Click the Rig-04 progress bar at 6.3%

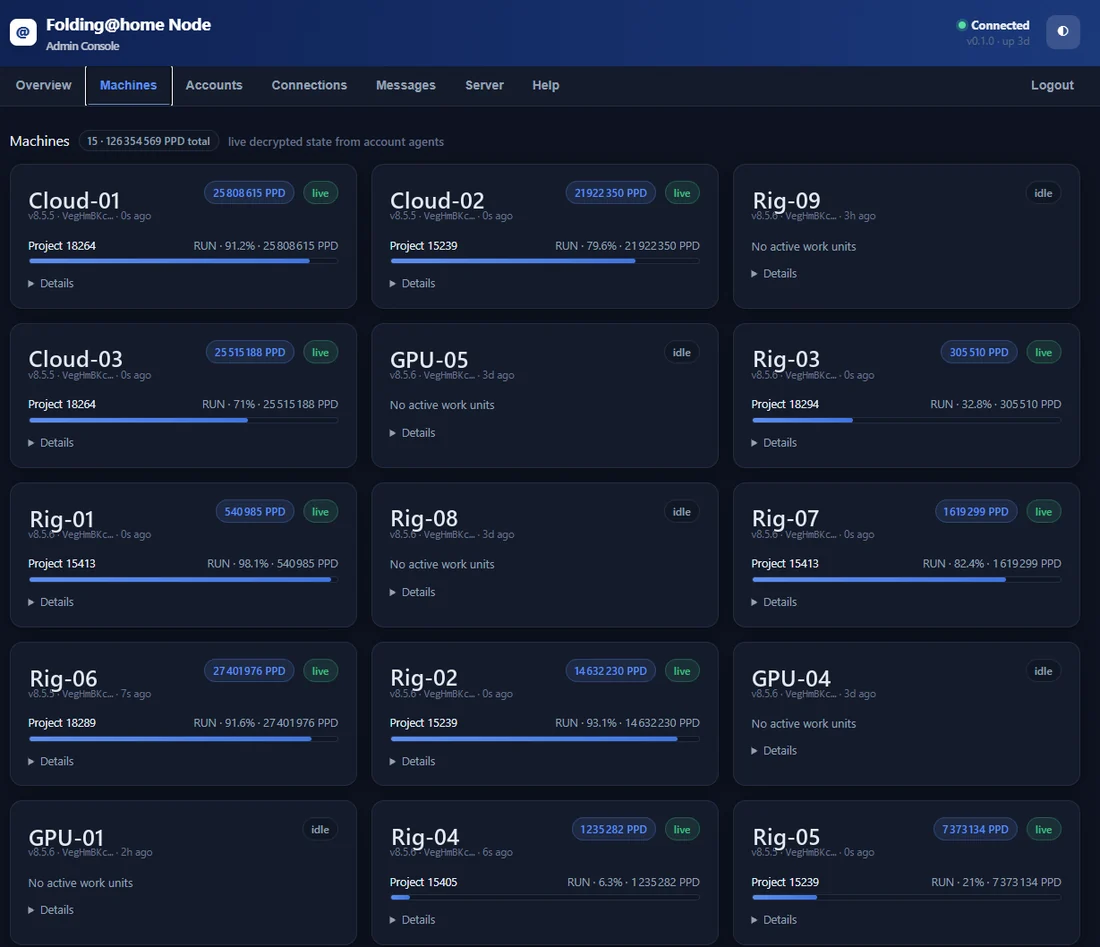(545, 897)
